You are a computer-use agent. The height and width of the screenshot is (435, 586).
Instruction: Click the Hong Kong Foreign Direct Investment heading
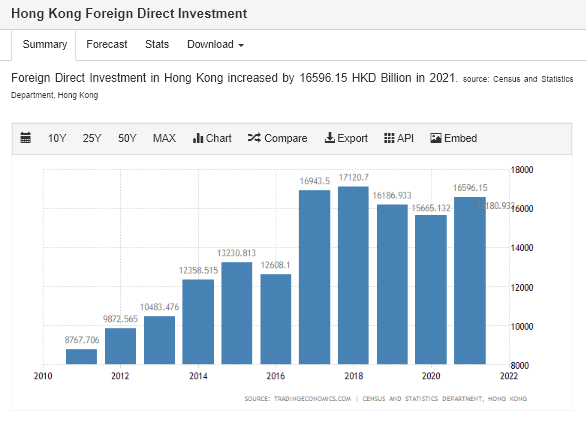129,13
